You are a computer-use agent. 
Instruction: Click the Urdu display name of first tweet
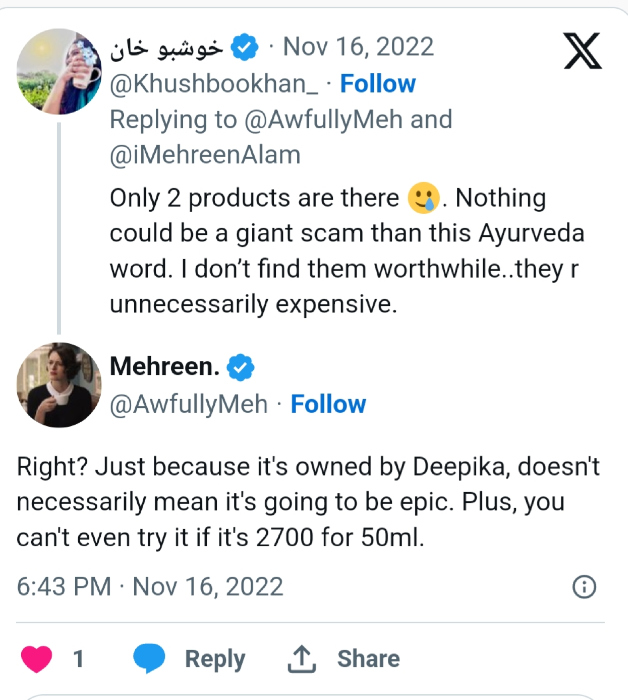[167, 47]
